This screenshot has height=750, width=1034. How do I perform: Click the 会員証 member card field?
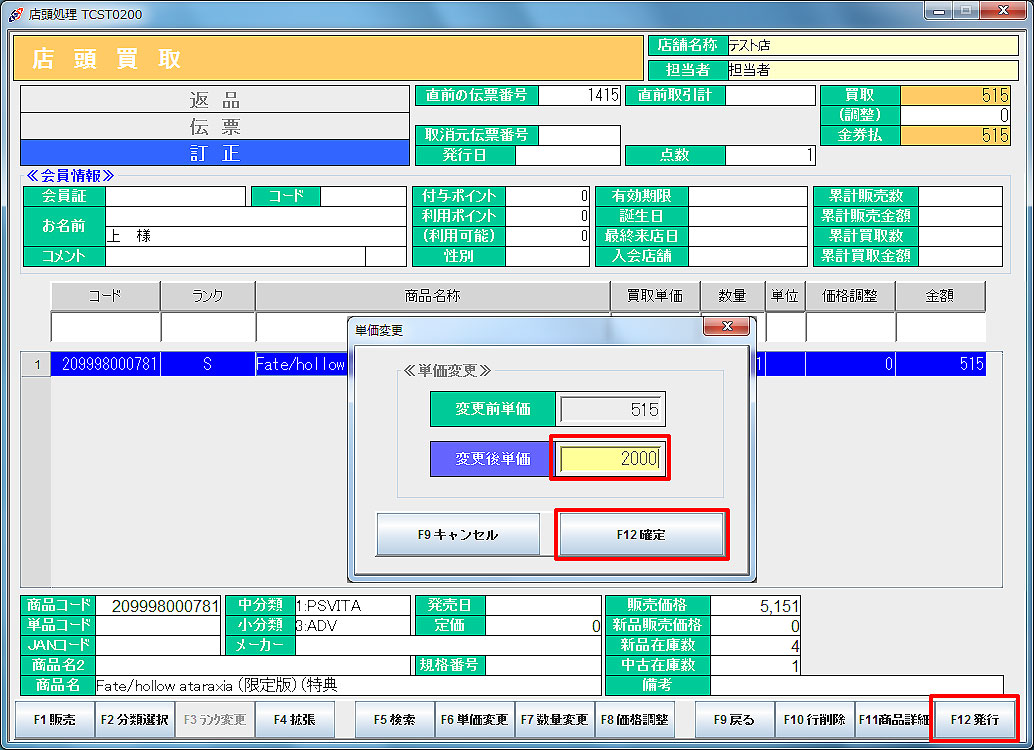pos(175,196)
